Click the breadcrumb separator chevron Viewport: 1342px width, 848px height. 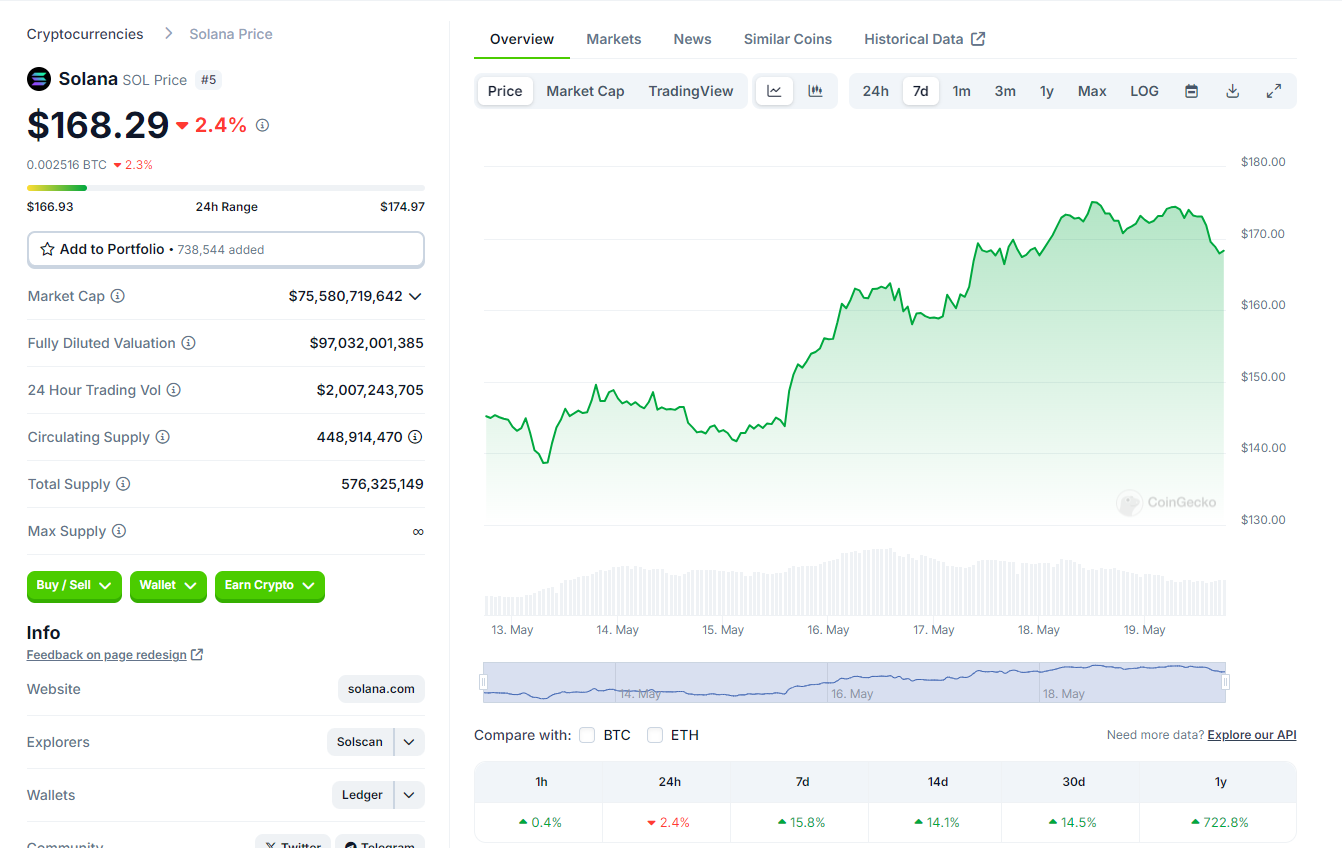pos(167,34)
